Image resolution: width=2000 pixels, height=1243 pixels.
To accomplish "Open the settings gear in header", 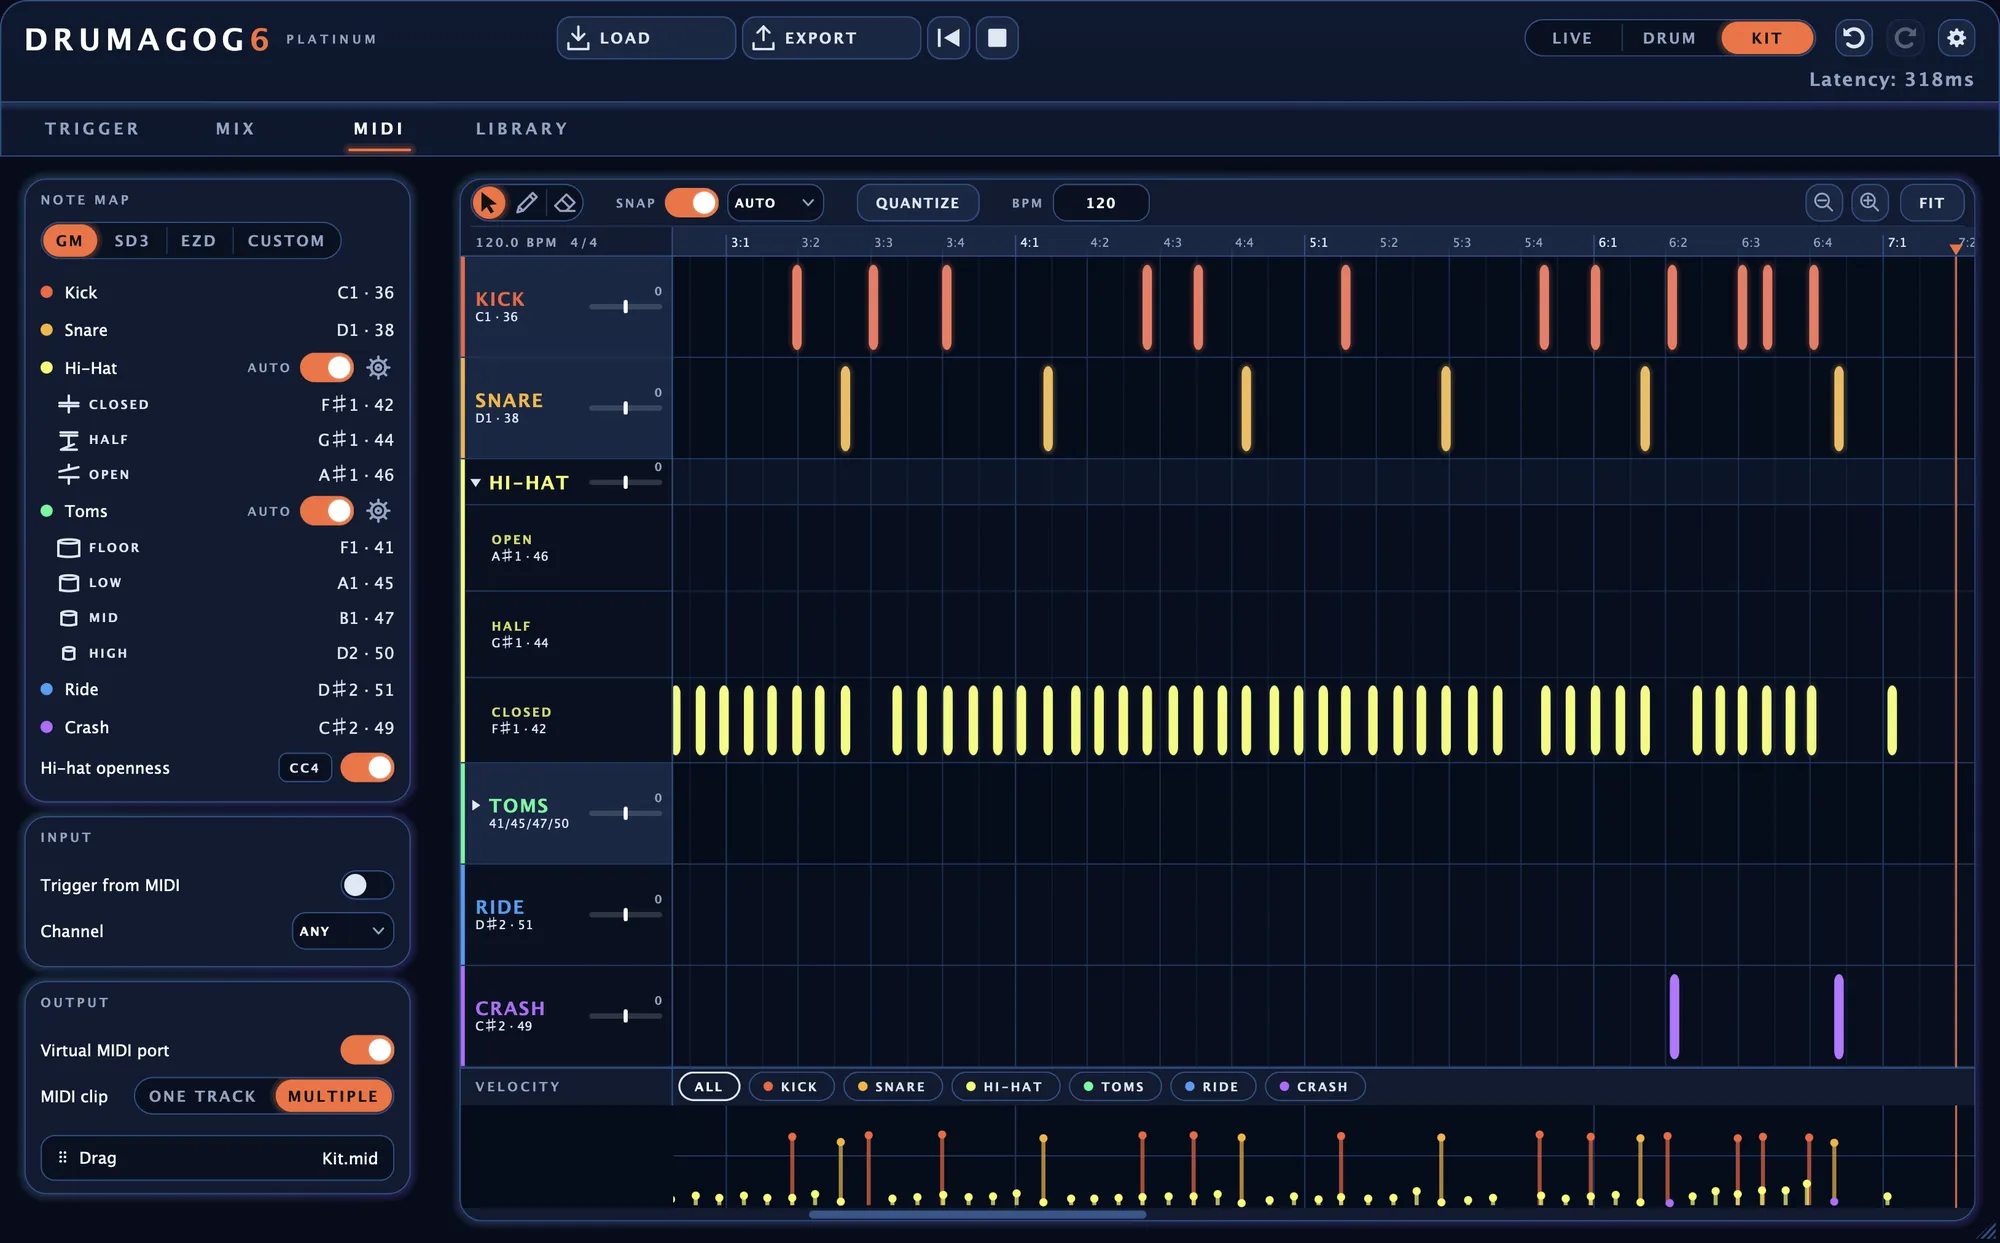I will coord(1956,38).
